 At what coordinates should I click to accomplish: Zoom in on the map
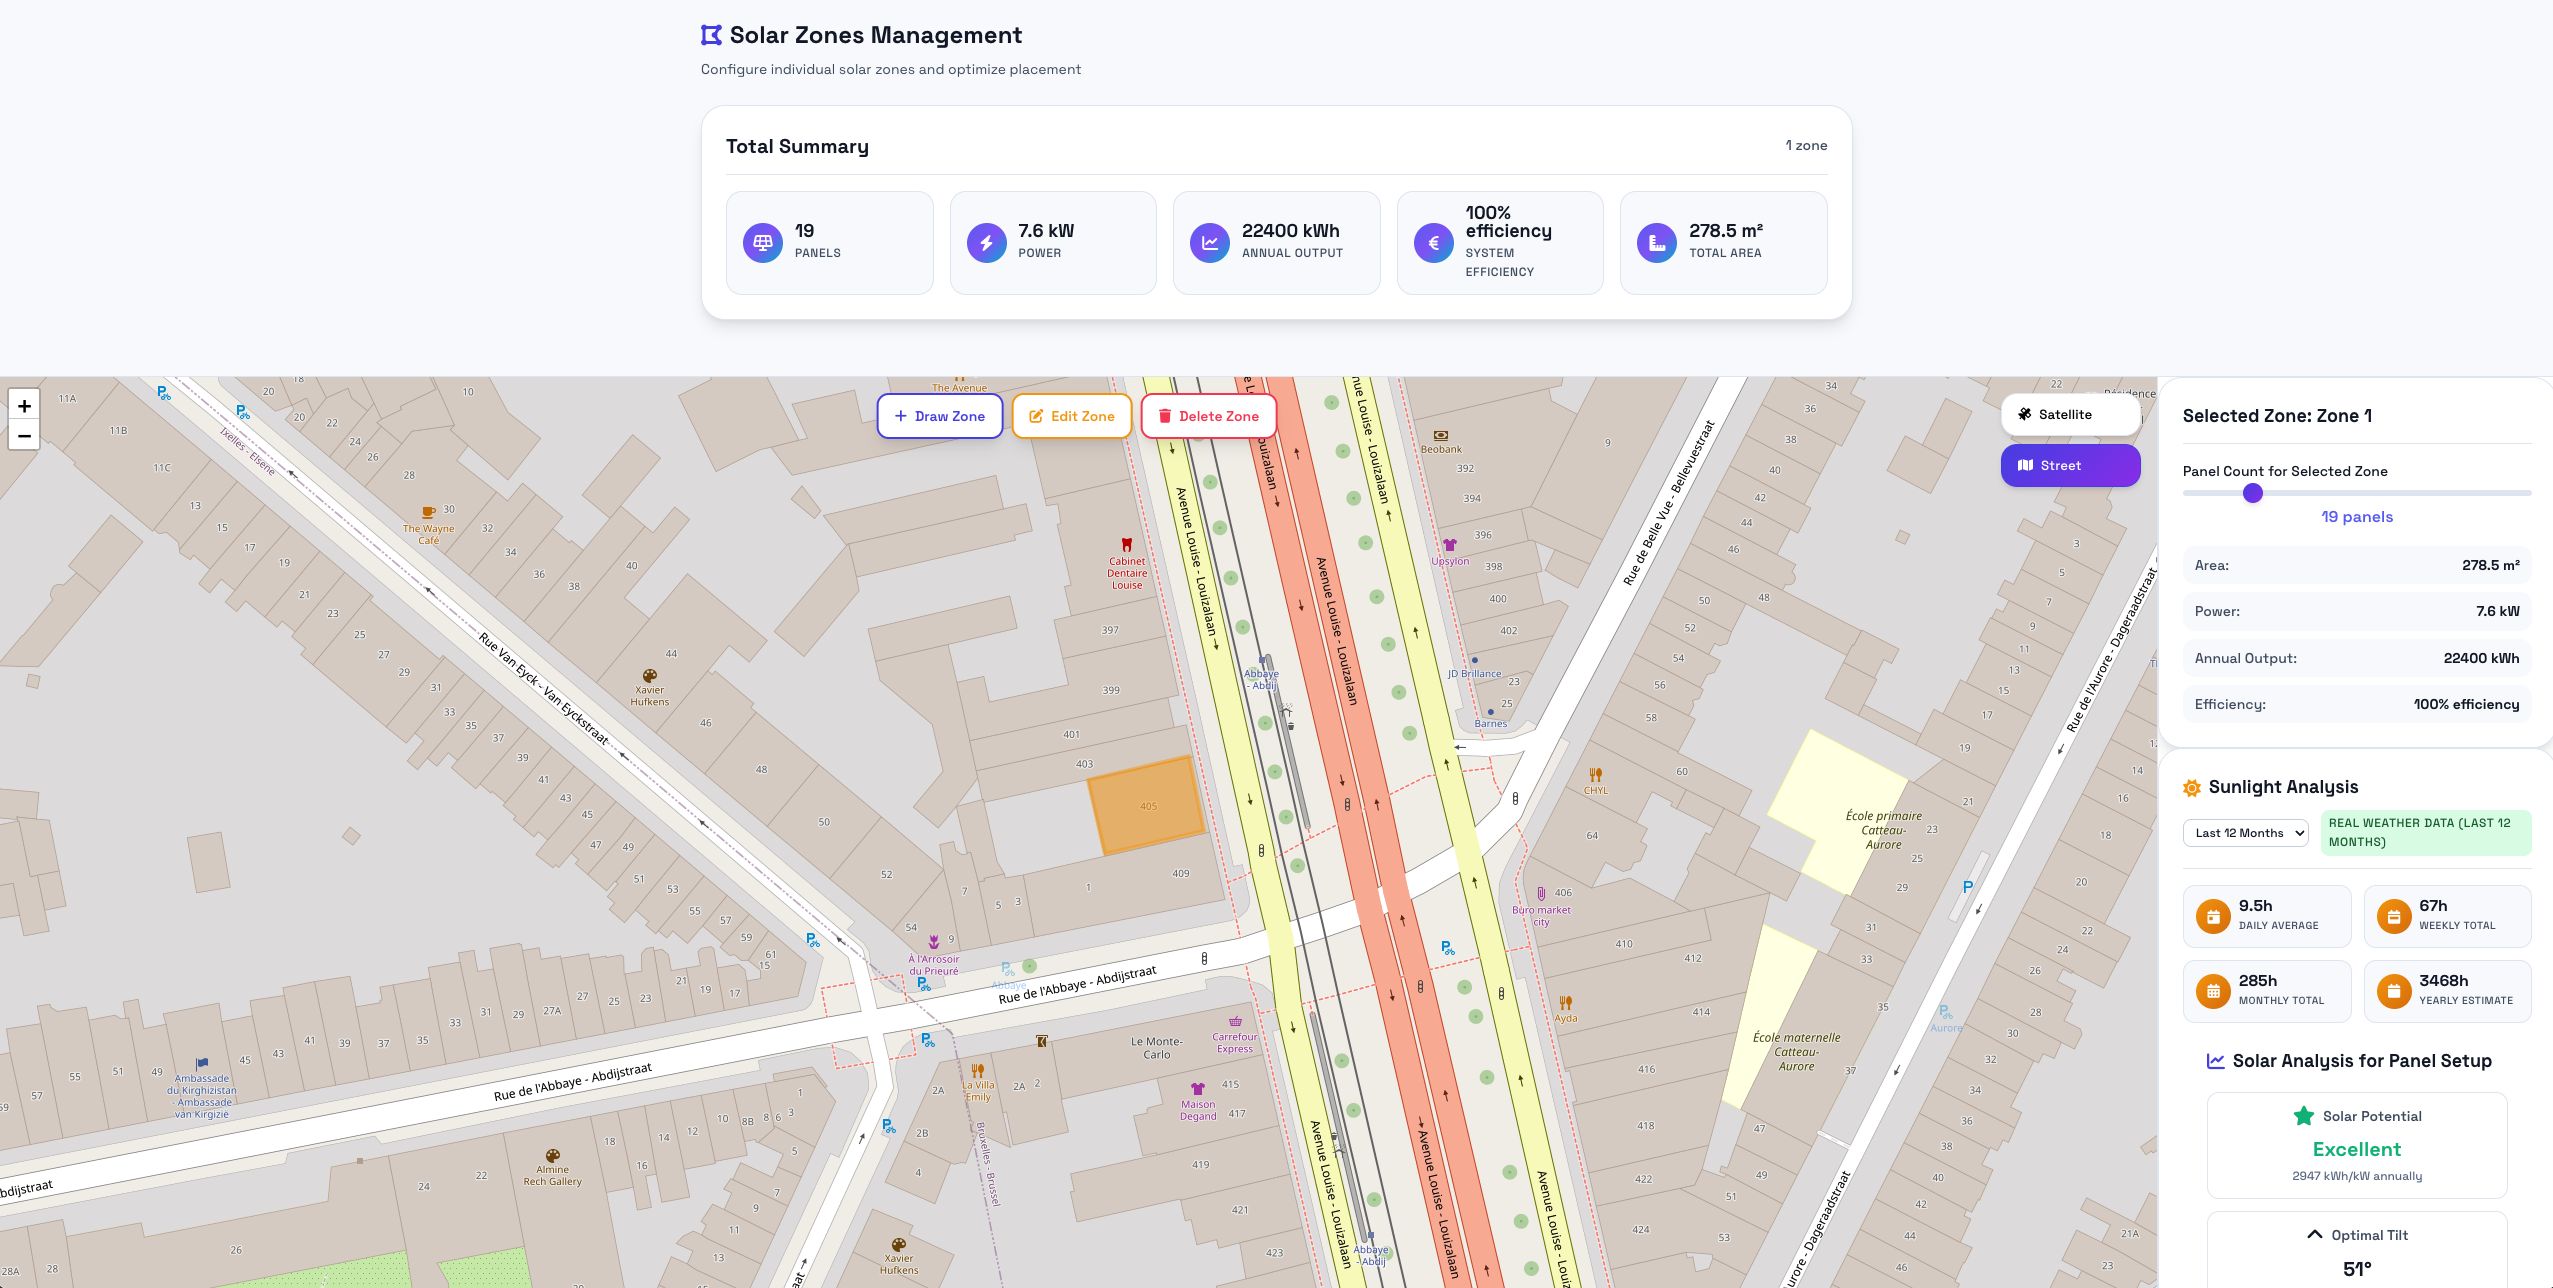click(24, 406)
